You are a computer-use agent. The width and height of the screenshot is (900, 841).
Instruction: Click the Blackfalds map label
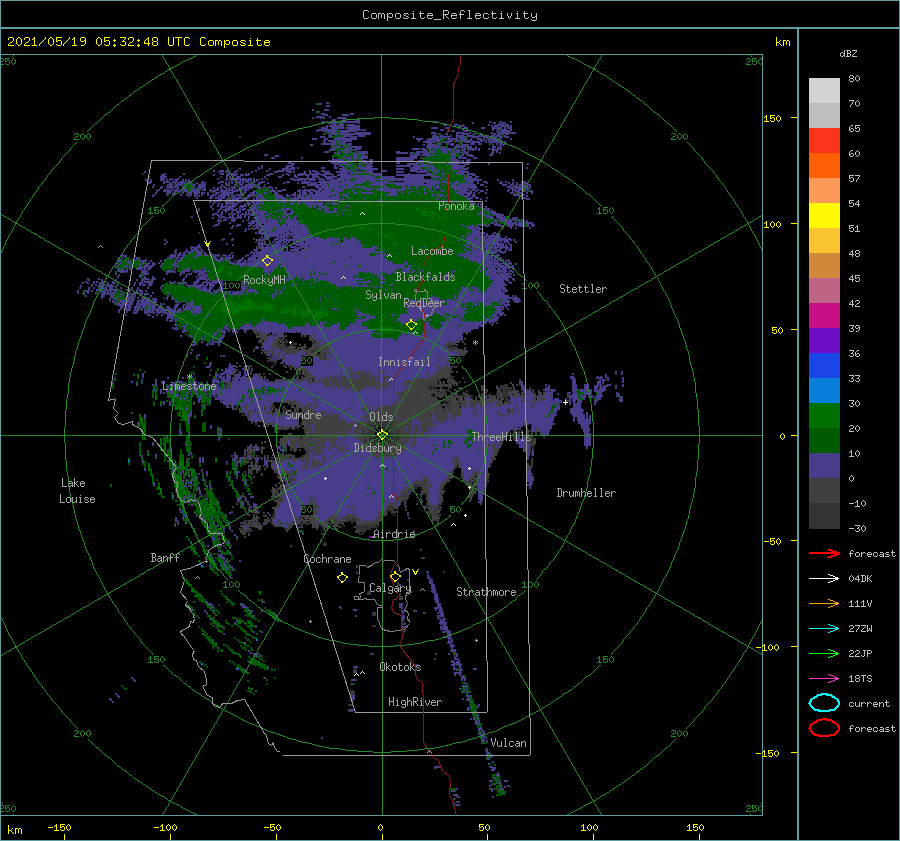tap(425, 277)
